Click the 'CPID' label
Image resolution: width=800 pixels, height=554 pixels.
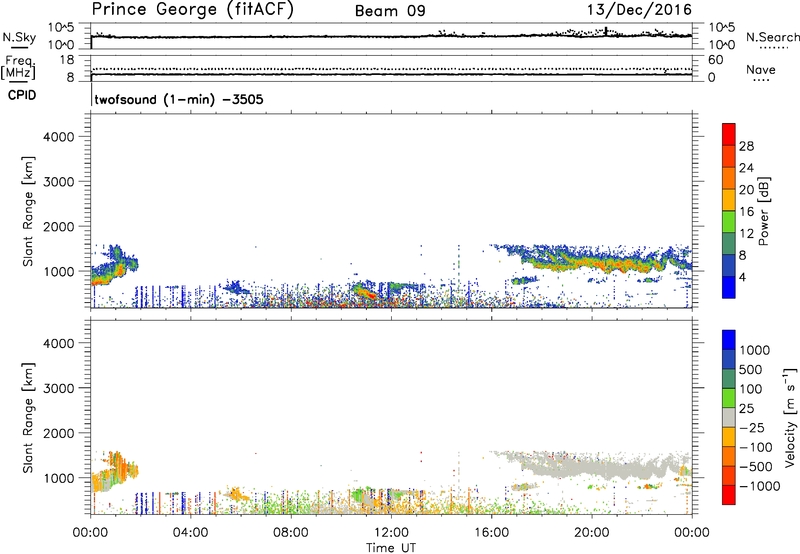[x=22, y=95]
